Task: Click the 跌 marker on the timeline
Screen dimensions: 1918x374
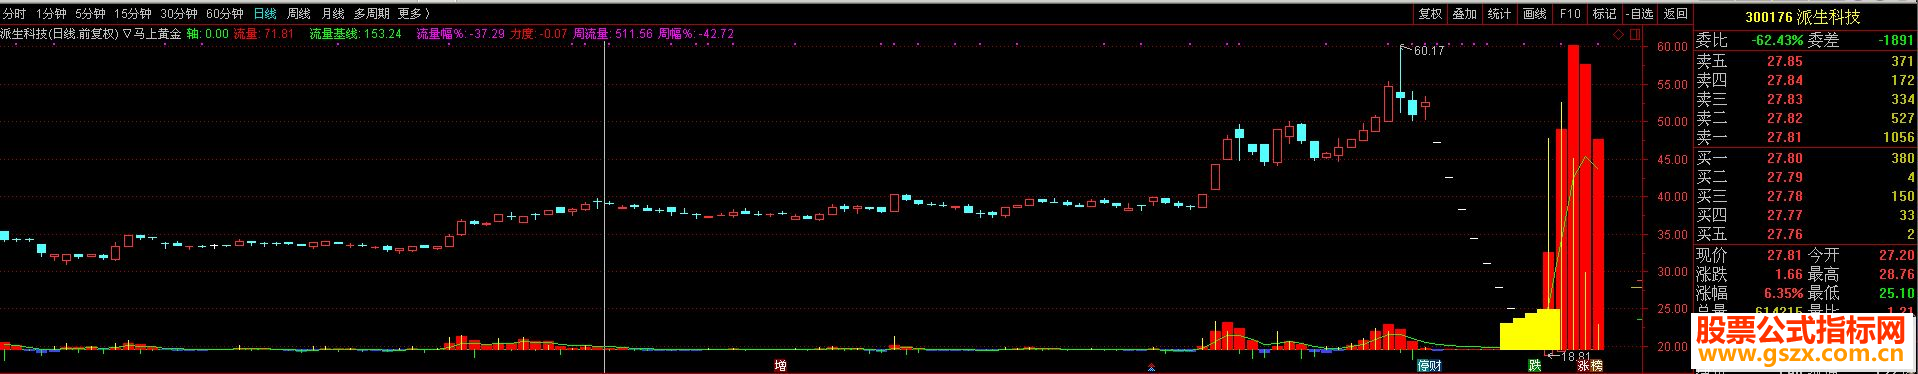Action: 1535,366
